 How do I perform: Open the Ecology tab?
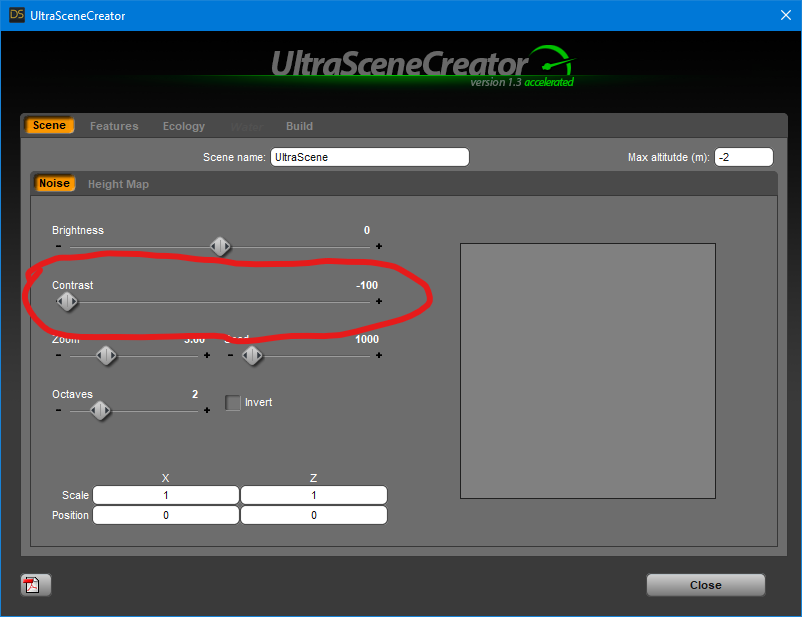pyautogui.click(x=184, y=126)
